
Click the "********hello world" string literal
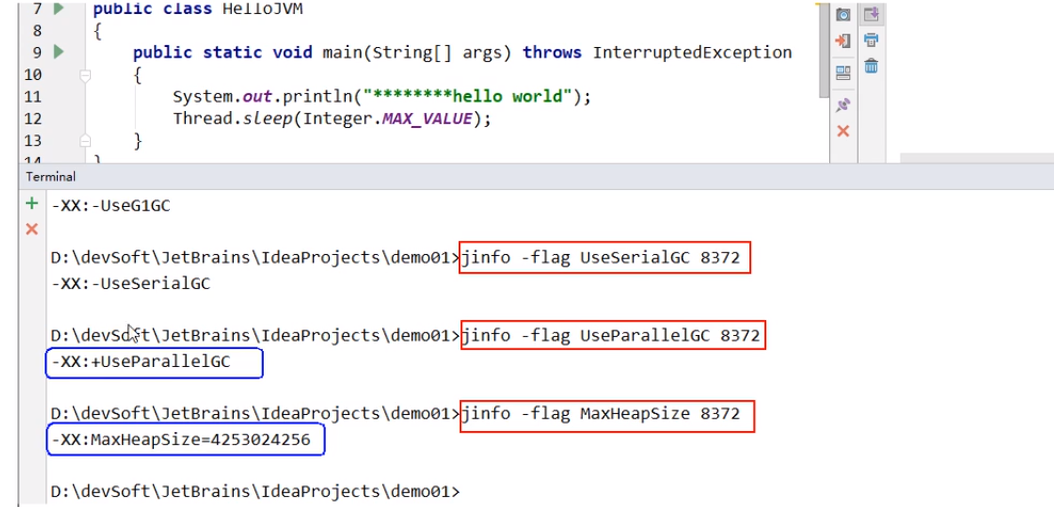pyautogui.click(x=467, y=96)
